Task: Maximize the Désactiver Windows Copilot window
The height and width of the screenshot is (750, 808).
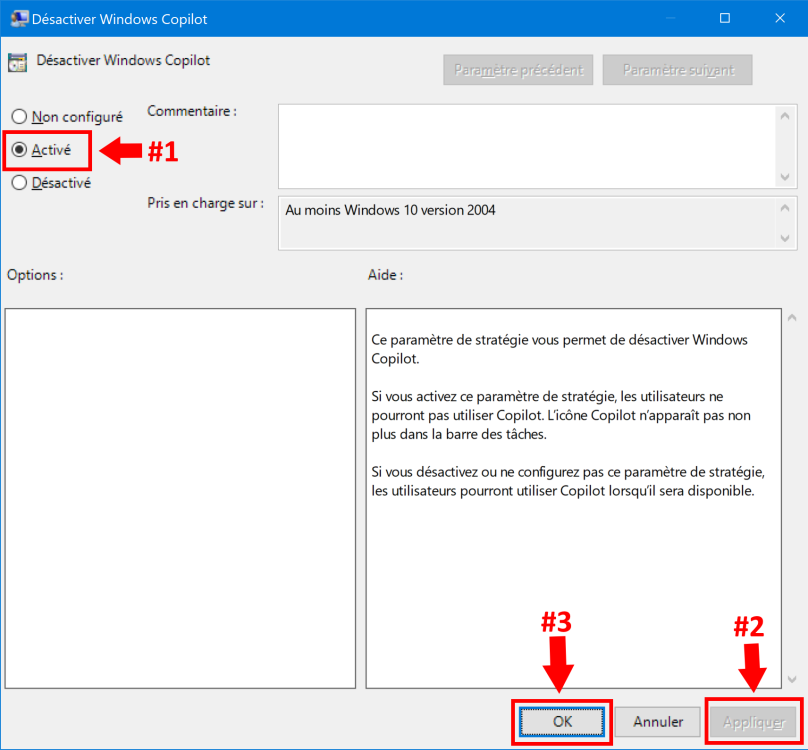Action: [725, 19]
